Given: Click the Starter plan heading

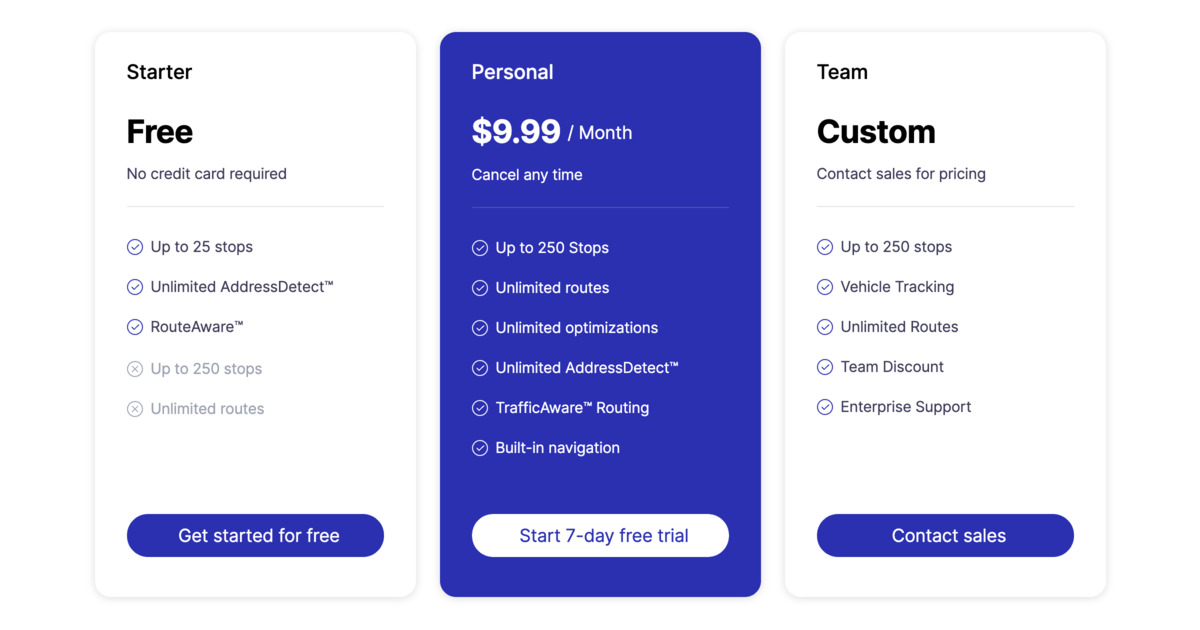Looking at the screenshot, I should click(159, 71).
